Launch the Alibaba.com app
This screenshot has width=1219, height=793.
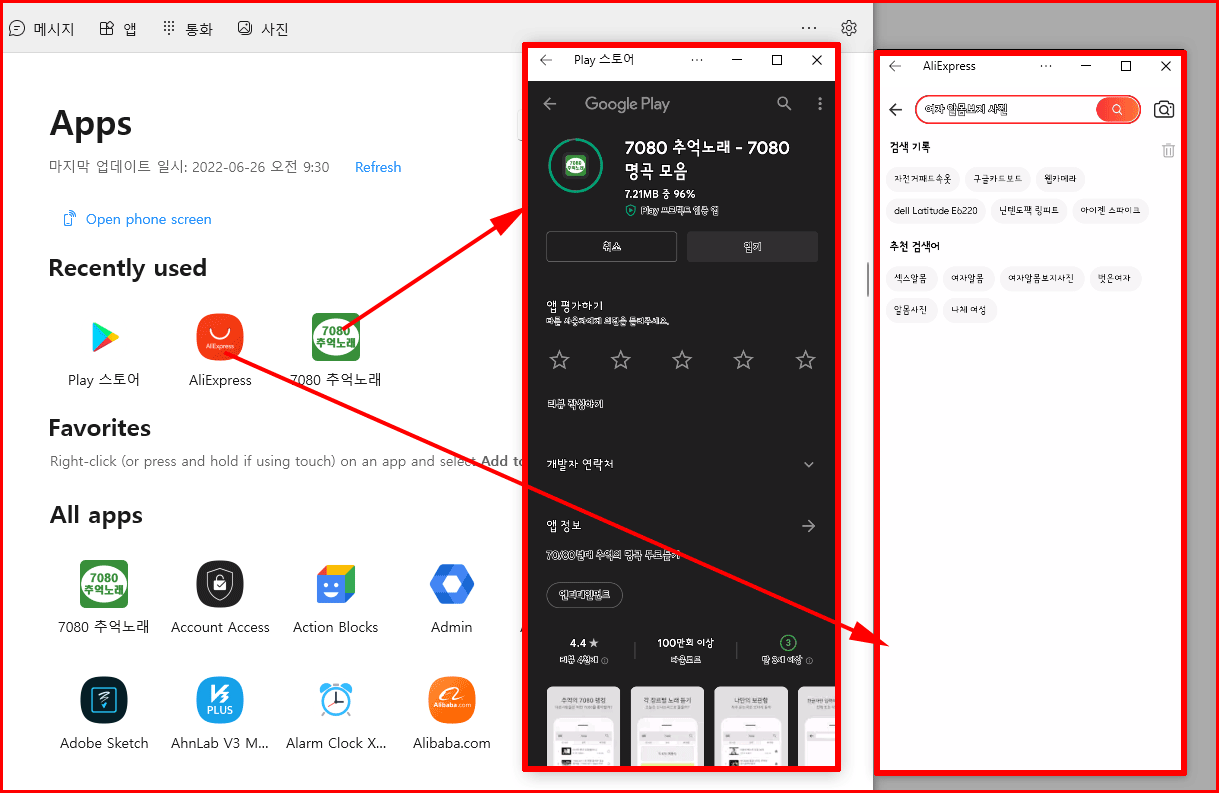point(452,700)
